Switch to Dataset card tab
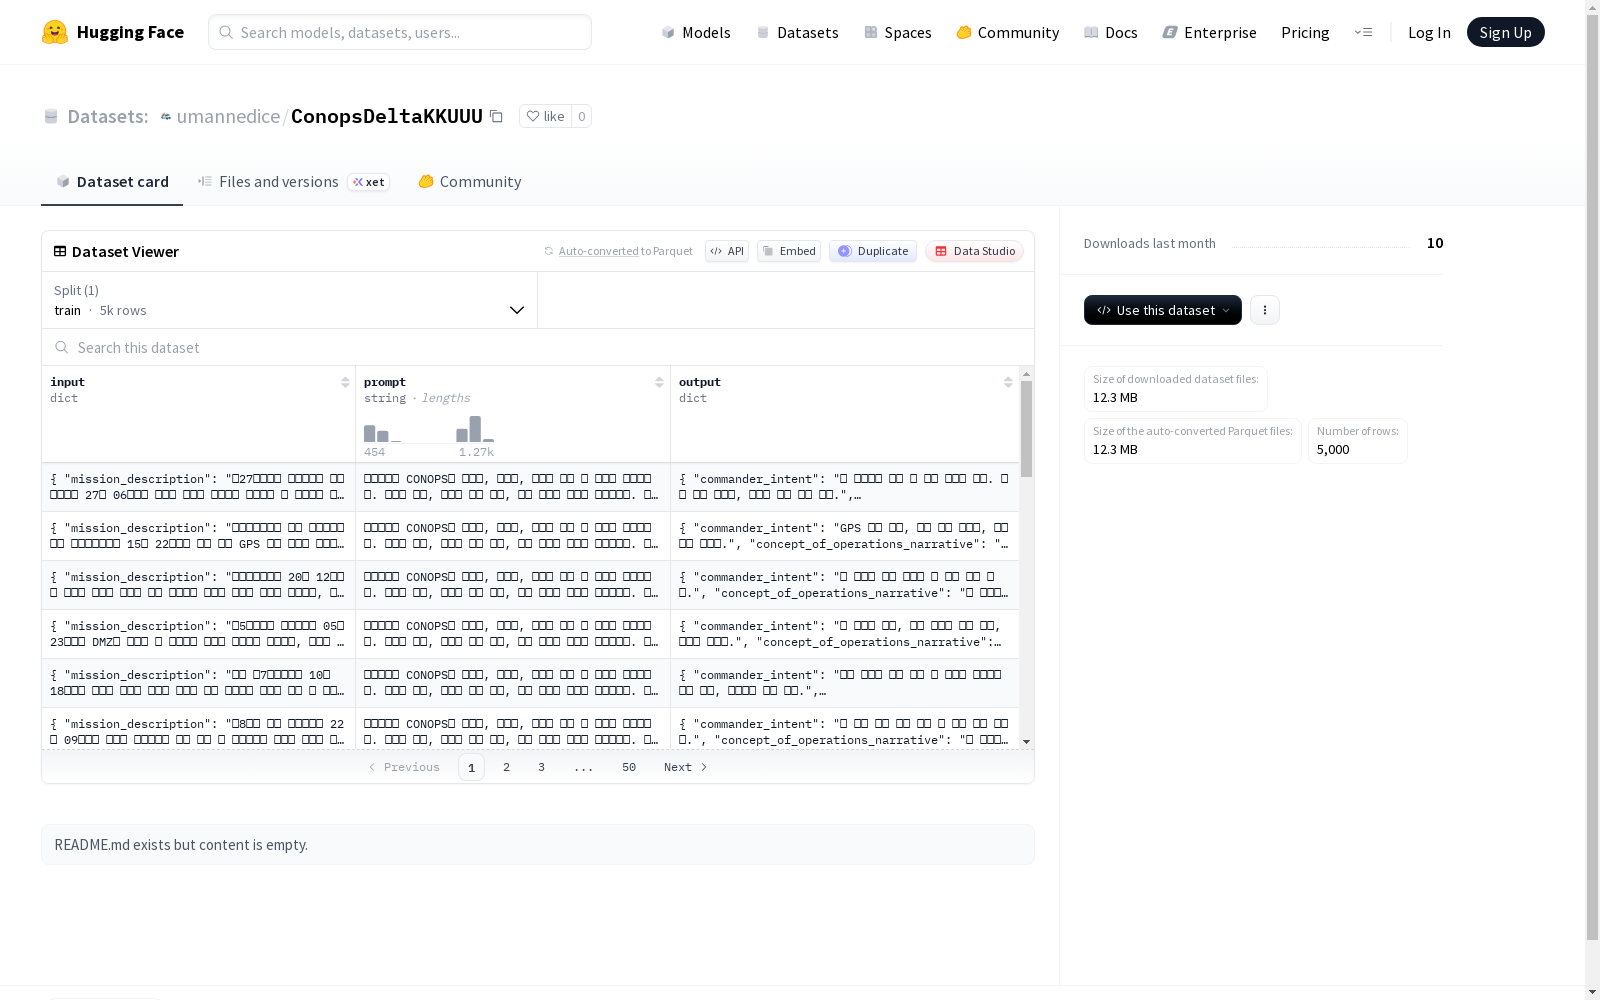Screen dimensions: 1600x1000 112,181
